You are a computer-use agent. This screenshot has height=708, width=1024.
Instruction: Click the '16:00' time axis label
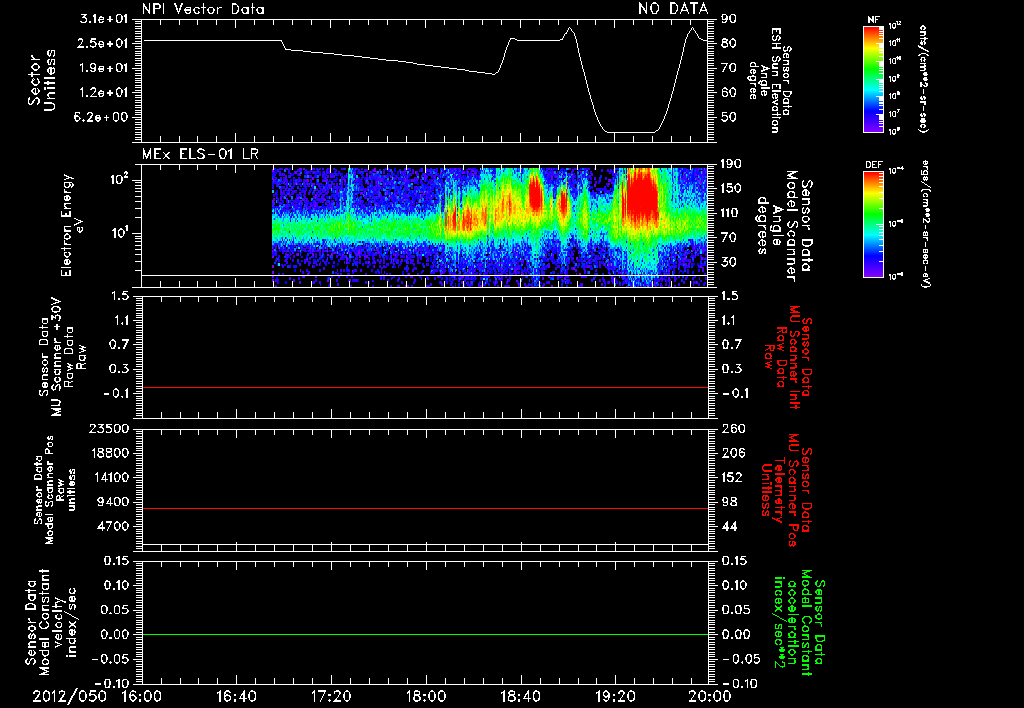pos(142,696)
